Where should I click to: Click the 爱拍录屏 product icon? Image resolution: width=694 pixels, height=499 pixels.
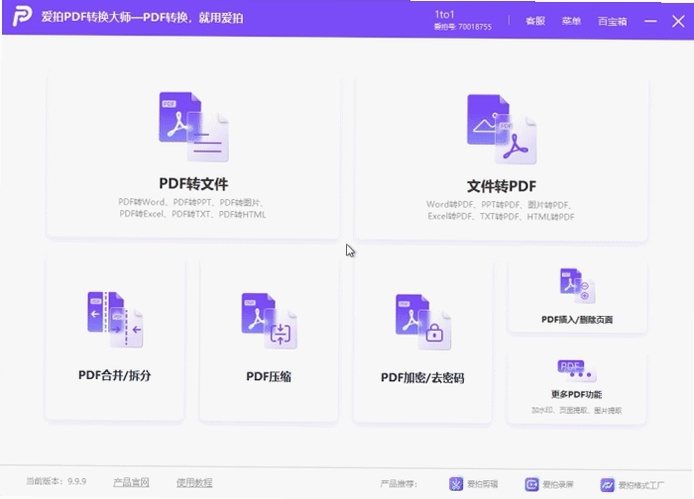coord(532,484)
